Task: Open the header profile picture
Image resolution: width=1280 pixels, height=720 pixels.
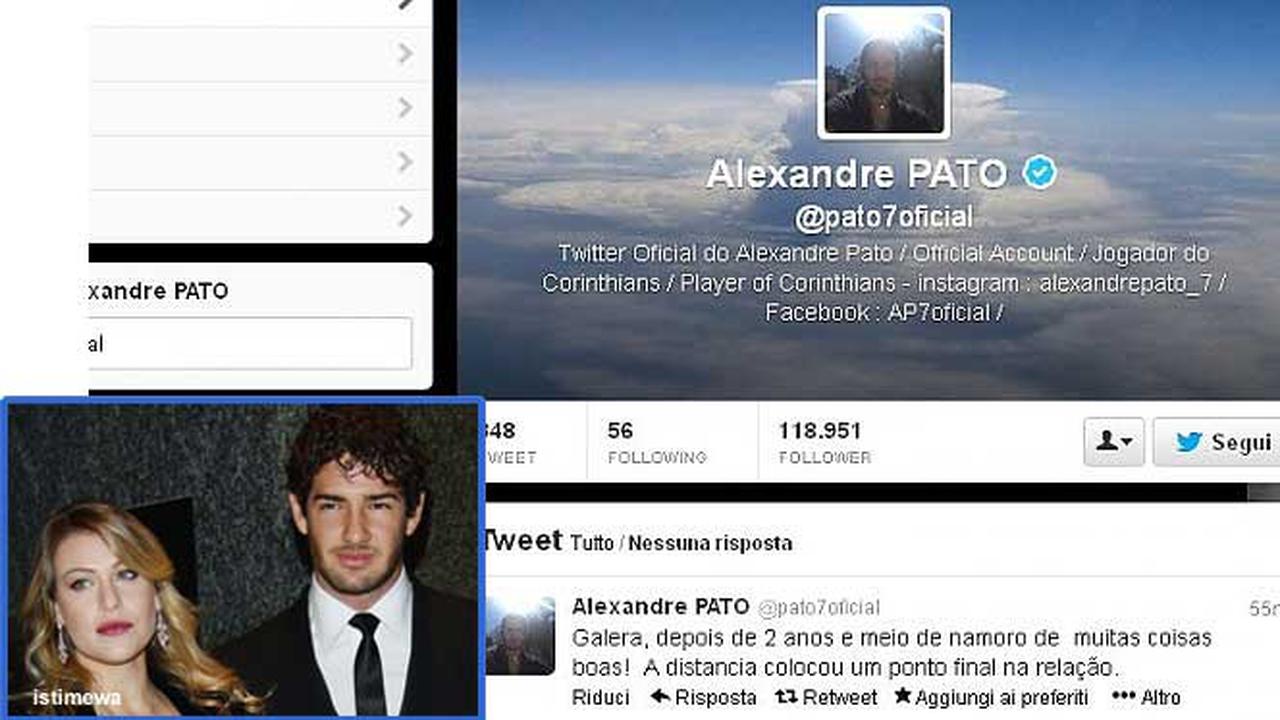Action: [883, 72]
